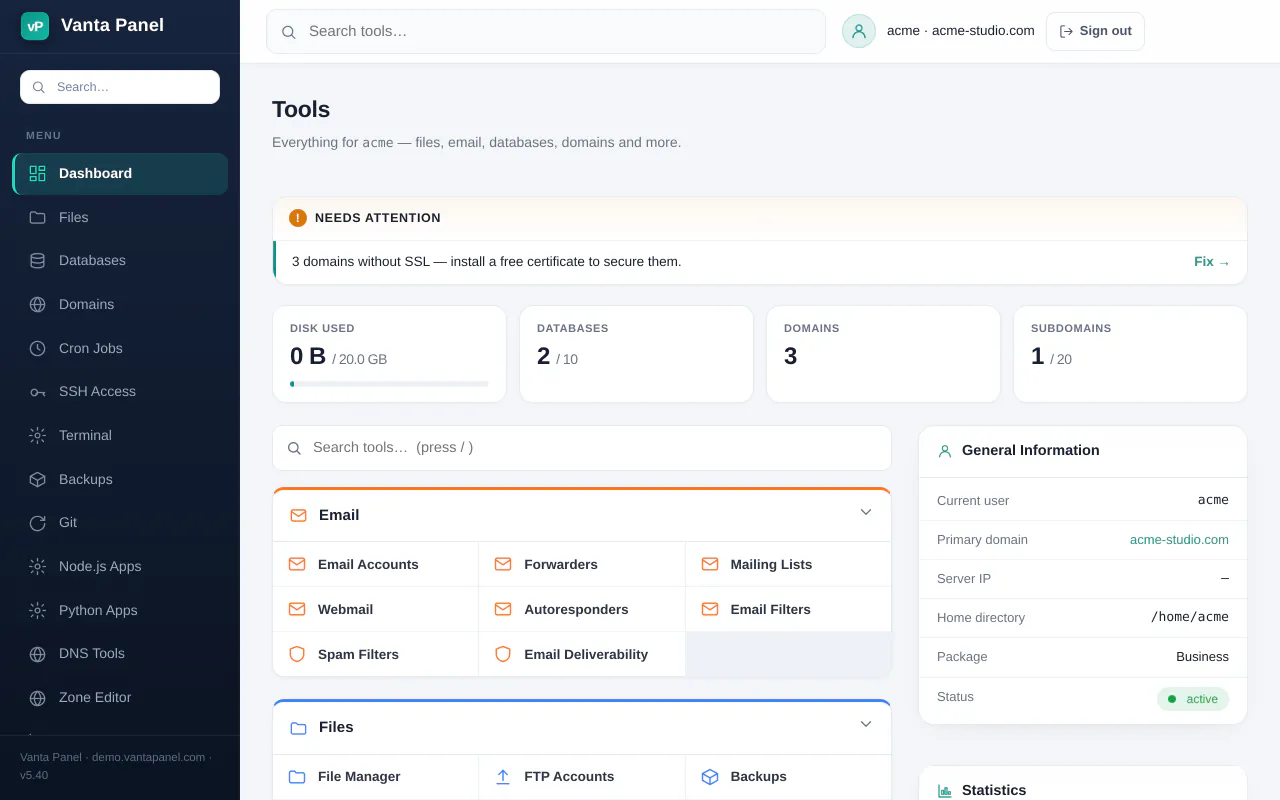1280x800 pixels.
Task: Click the Files folder icon in sidebar
Action: [37, 217]
